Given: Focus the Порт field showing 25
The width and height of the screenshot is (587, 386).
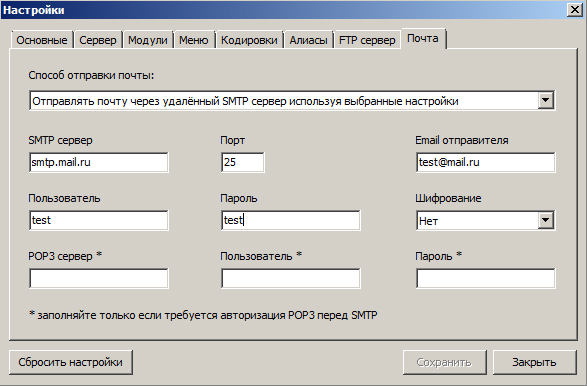Looking at the screenshot, I should [243, 162].
